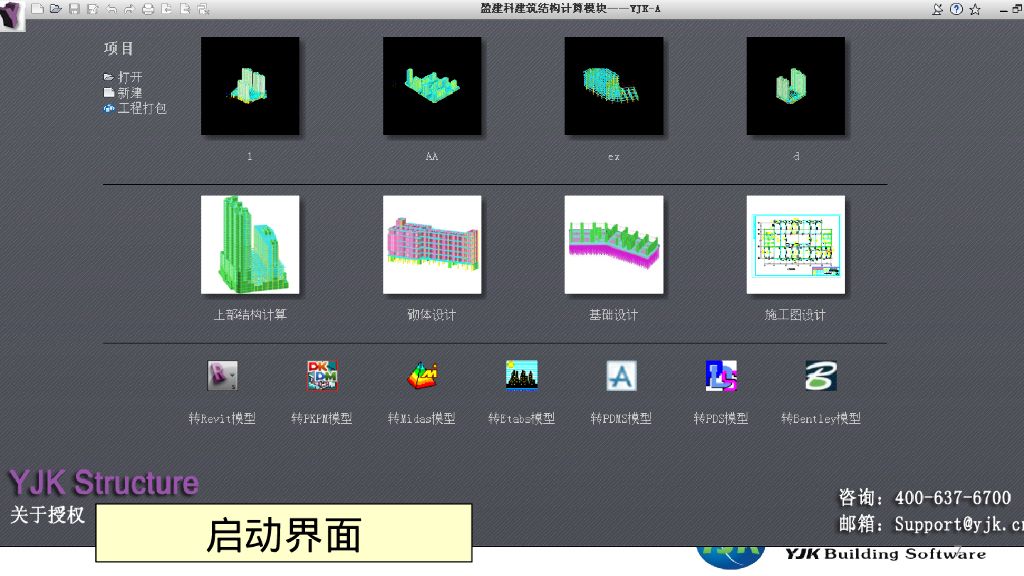This screenshot has width=1024, height=576.
Task: Select 转Revit模型 to convert to Revit
Action: coord(221,378)
